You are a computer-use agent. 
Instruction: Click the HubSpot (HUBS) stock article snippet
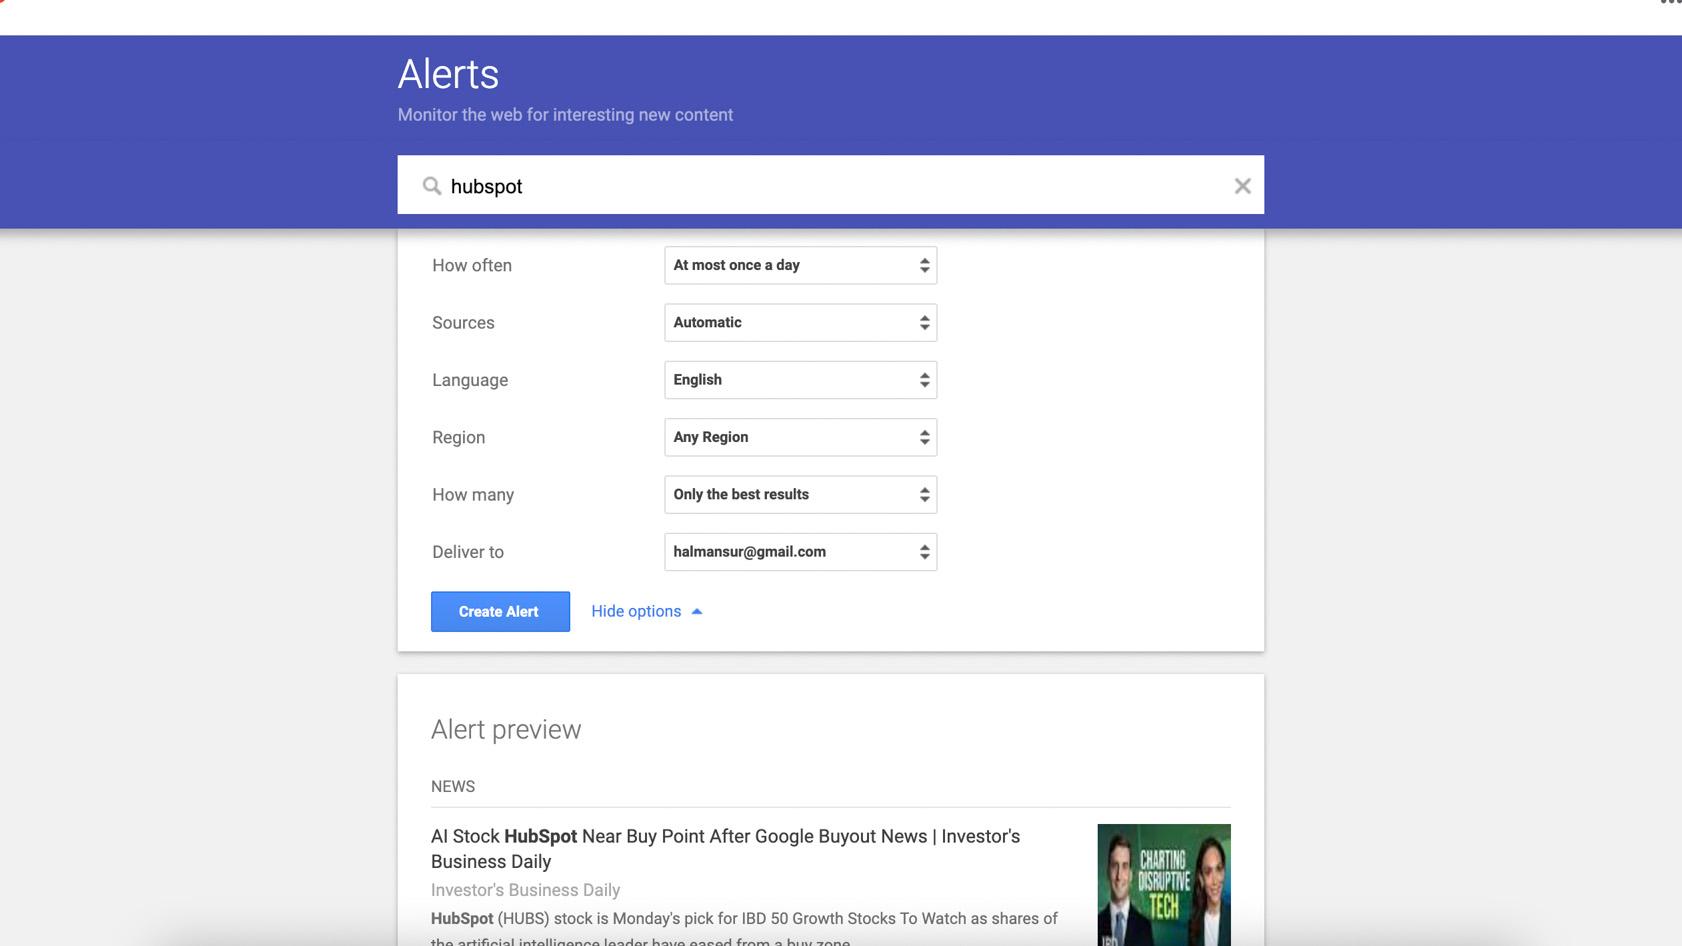click(744, 919)
